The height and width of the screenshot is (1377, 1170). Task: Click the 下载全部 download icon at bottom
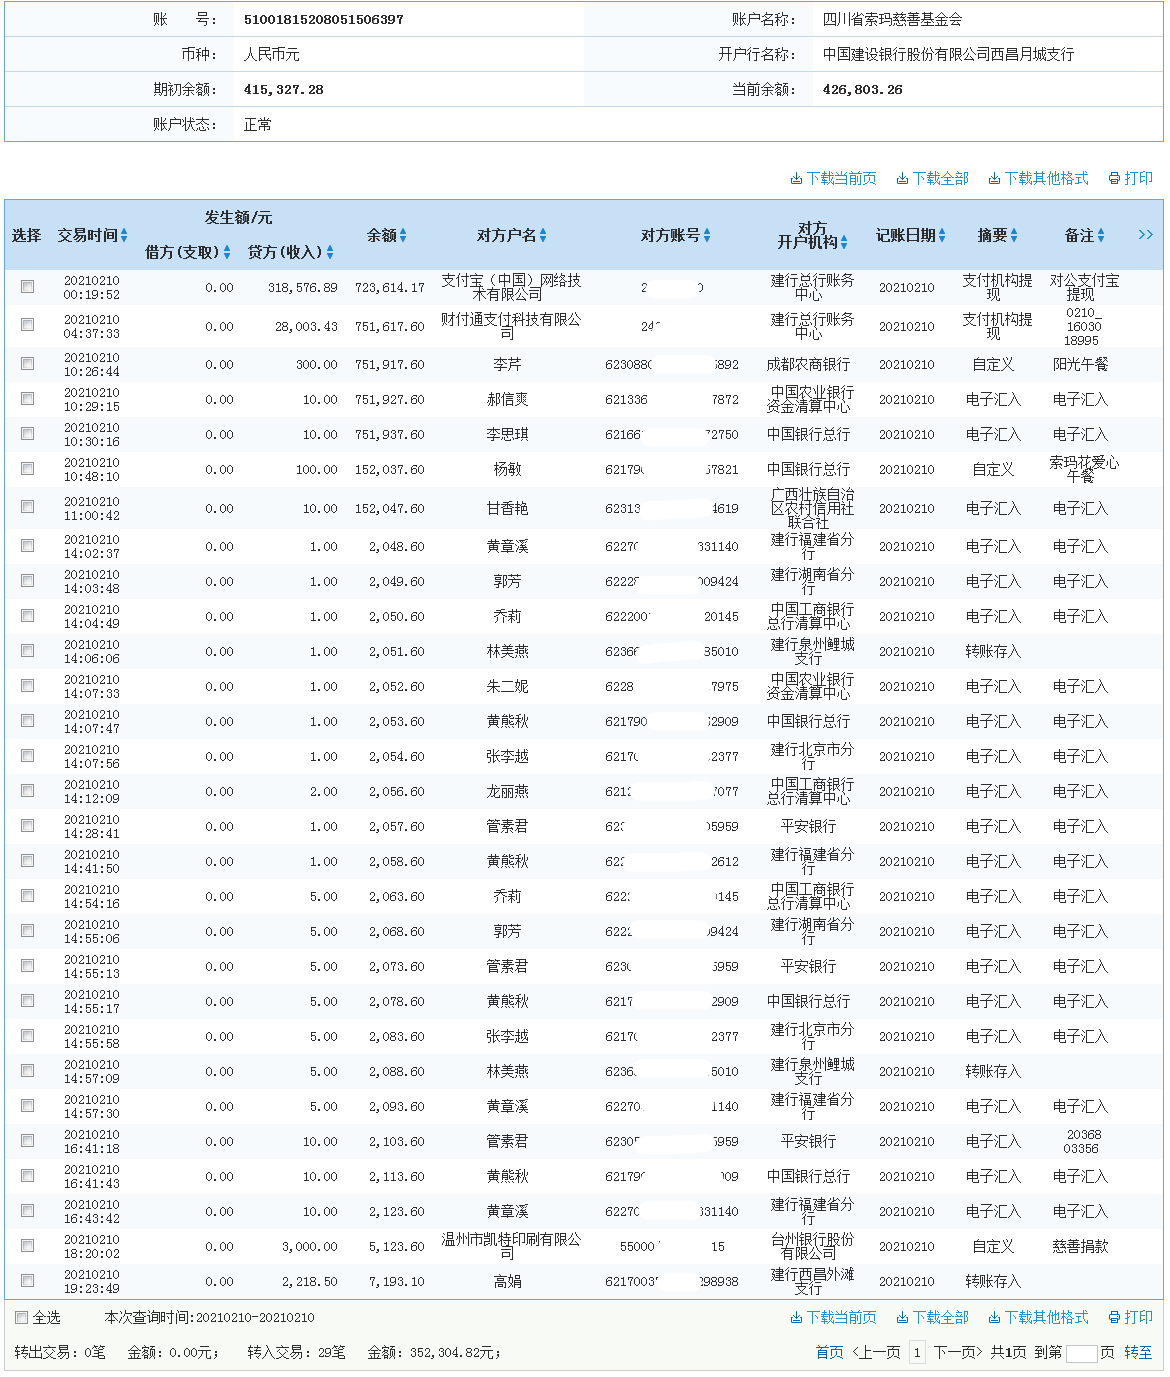[903, 1317]
